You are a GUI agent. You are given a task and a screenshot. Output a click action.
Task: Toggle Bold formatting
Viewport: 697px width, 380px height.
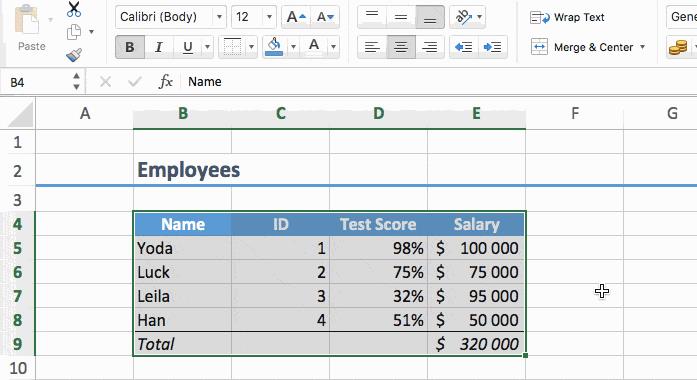coord(130,47)
